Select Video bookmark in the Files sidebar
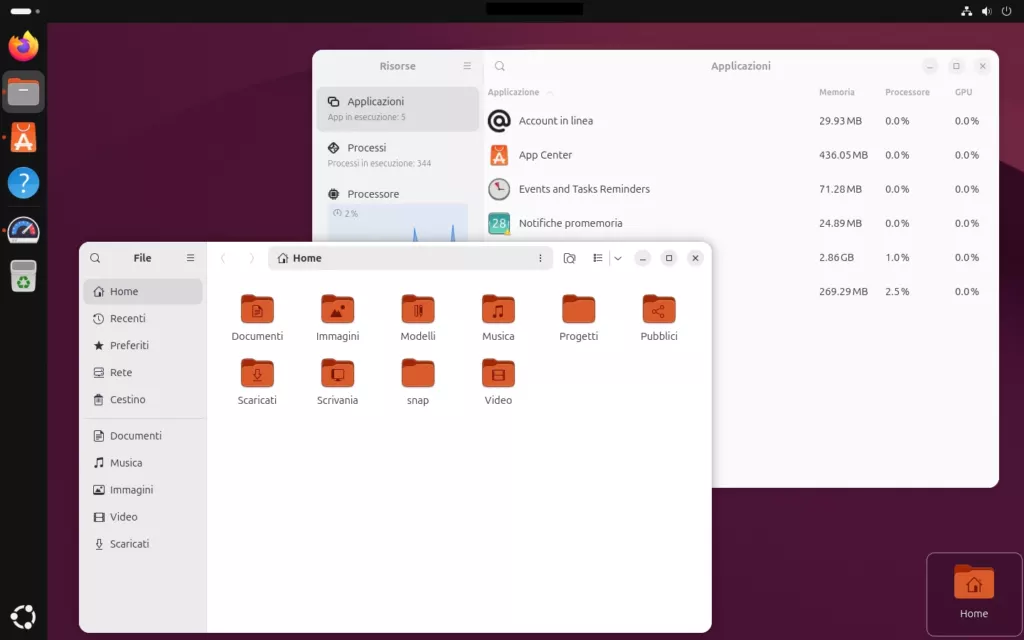This screenshot has height=640, width=1024. tap(142, 517)
